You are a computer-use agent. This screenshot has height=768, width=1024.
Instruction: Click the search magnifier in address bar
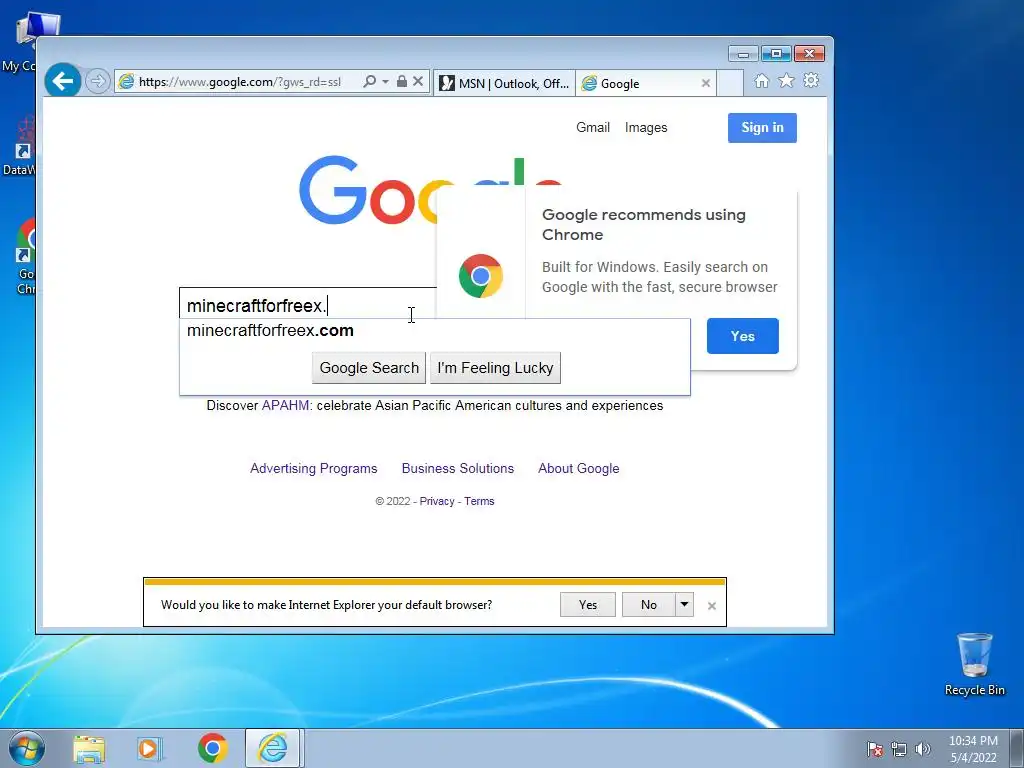tap(369, 82)
